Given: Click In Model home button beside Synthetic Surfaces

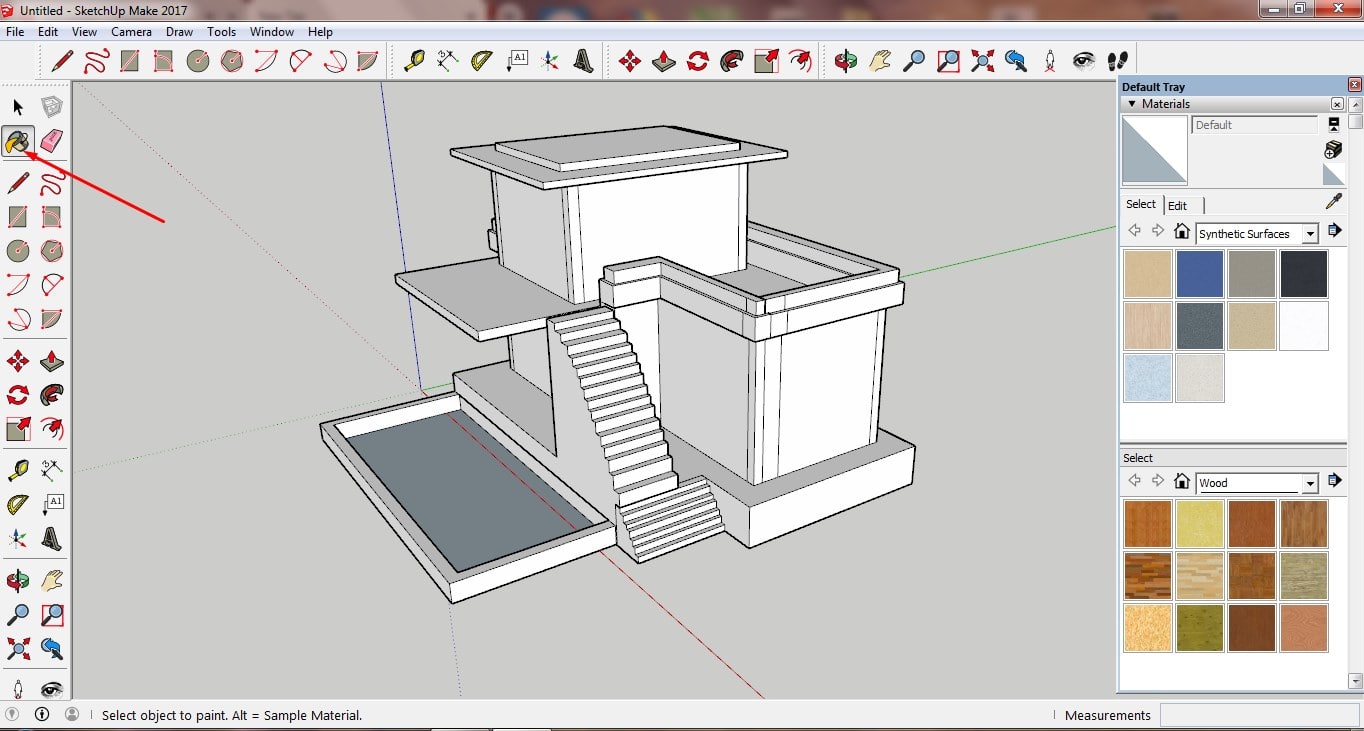Looking at the screenshot, I should (x=1182, y=232).
